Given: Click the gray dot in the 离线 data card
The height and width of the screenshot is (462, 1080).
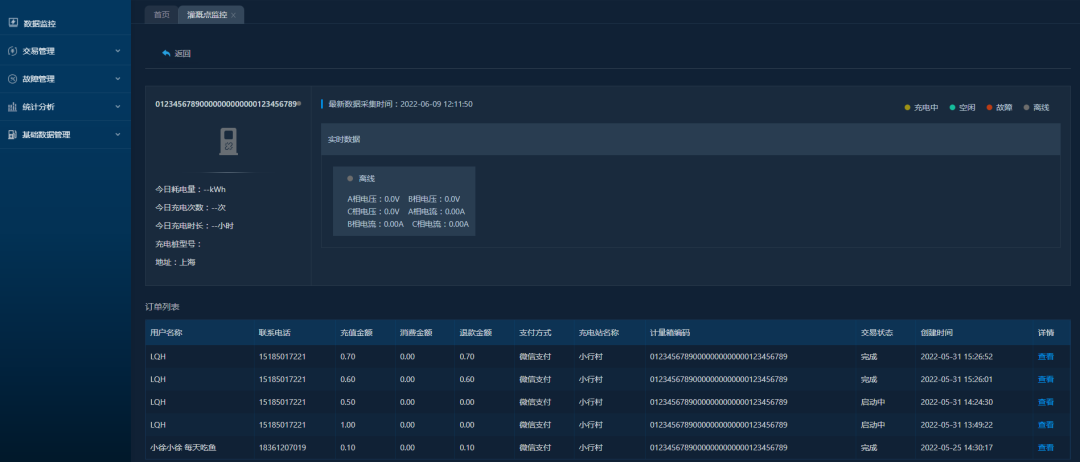Looking at the screenshot, I should pos(350,178).
